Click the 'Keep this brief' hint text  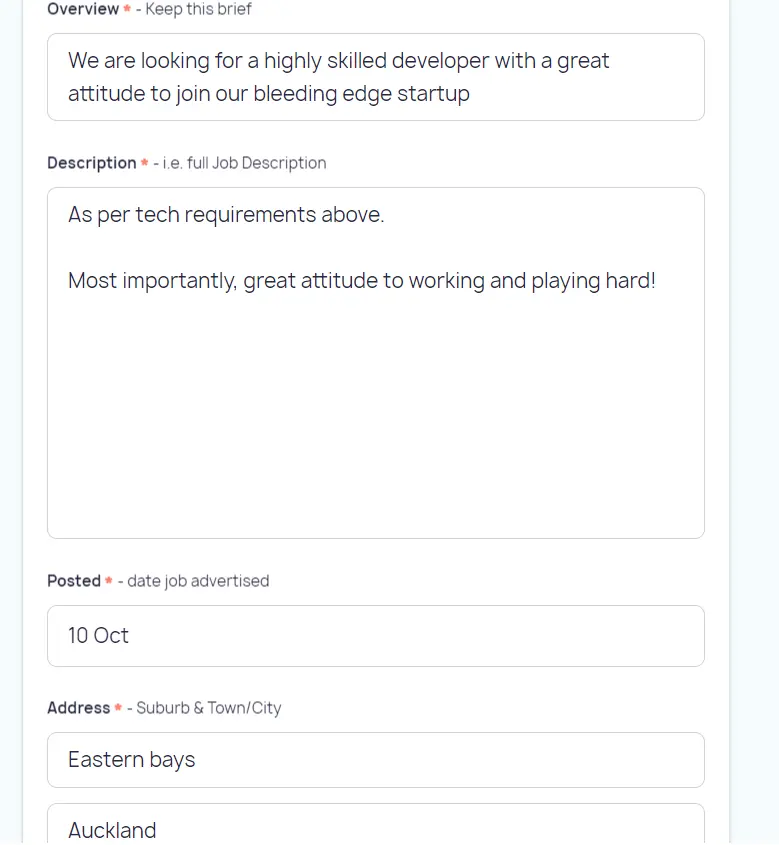[x=198, y=9]
